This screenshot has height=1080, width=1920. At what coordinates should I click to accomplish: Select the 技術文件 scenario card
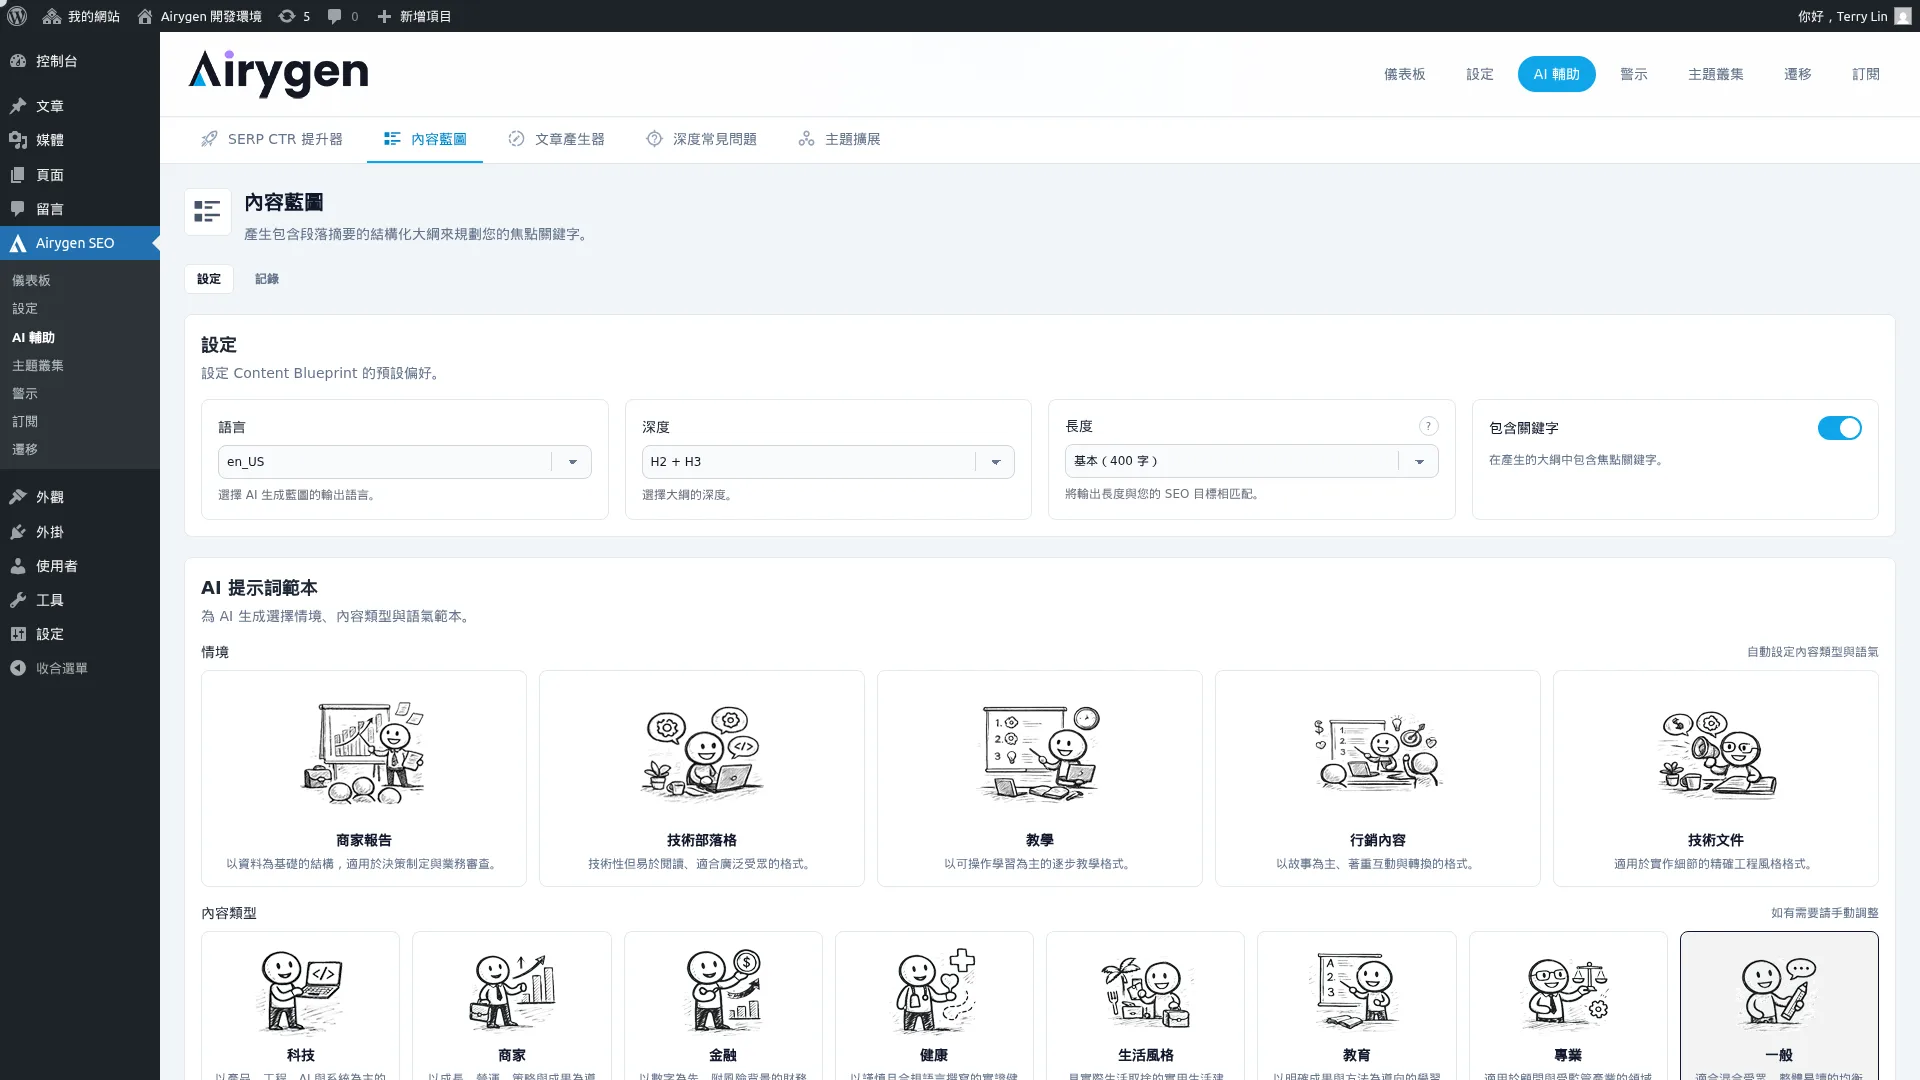(x=1716, y=778)
